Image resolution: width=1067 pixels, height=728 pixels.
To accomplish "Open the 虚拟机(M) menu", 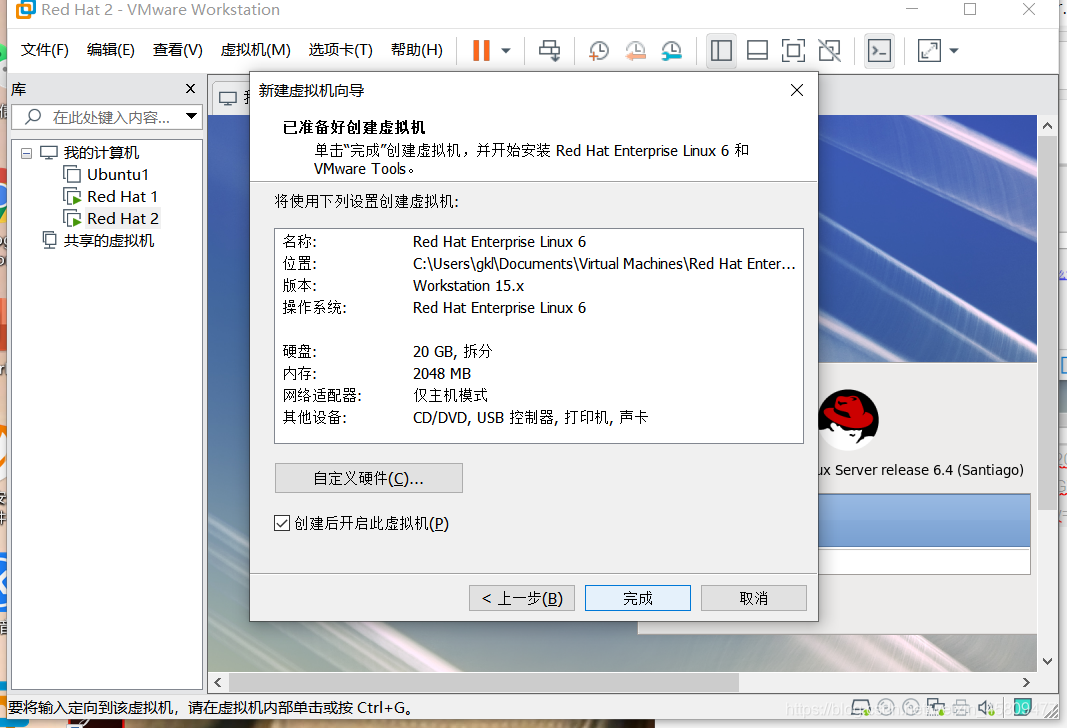I will click(x=255, y=50).
